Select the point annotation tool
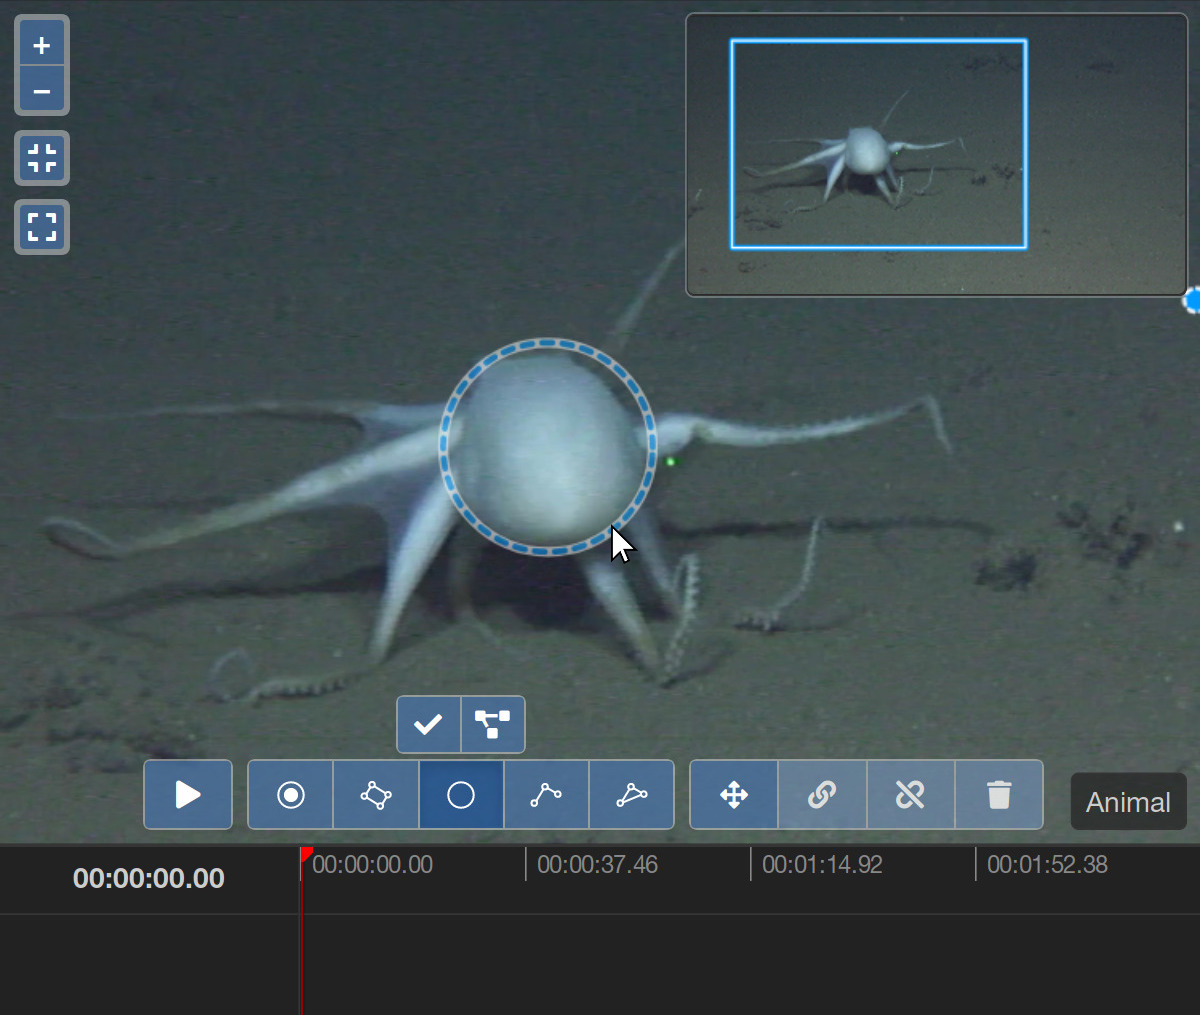Screen dimensions: 1200x1015 coord(291,795)
